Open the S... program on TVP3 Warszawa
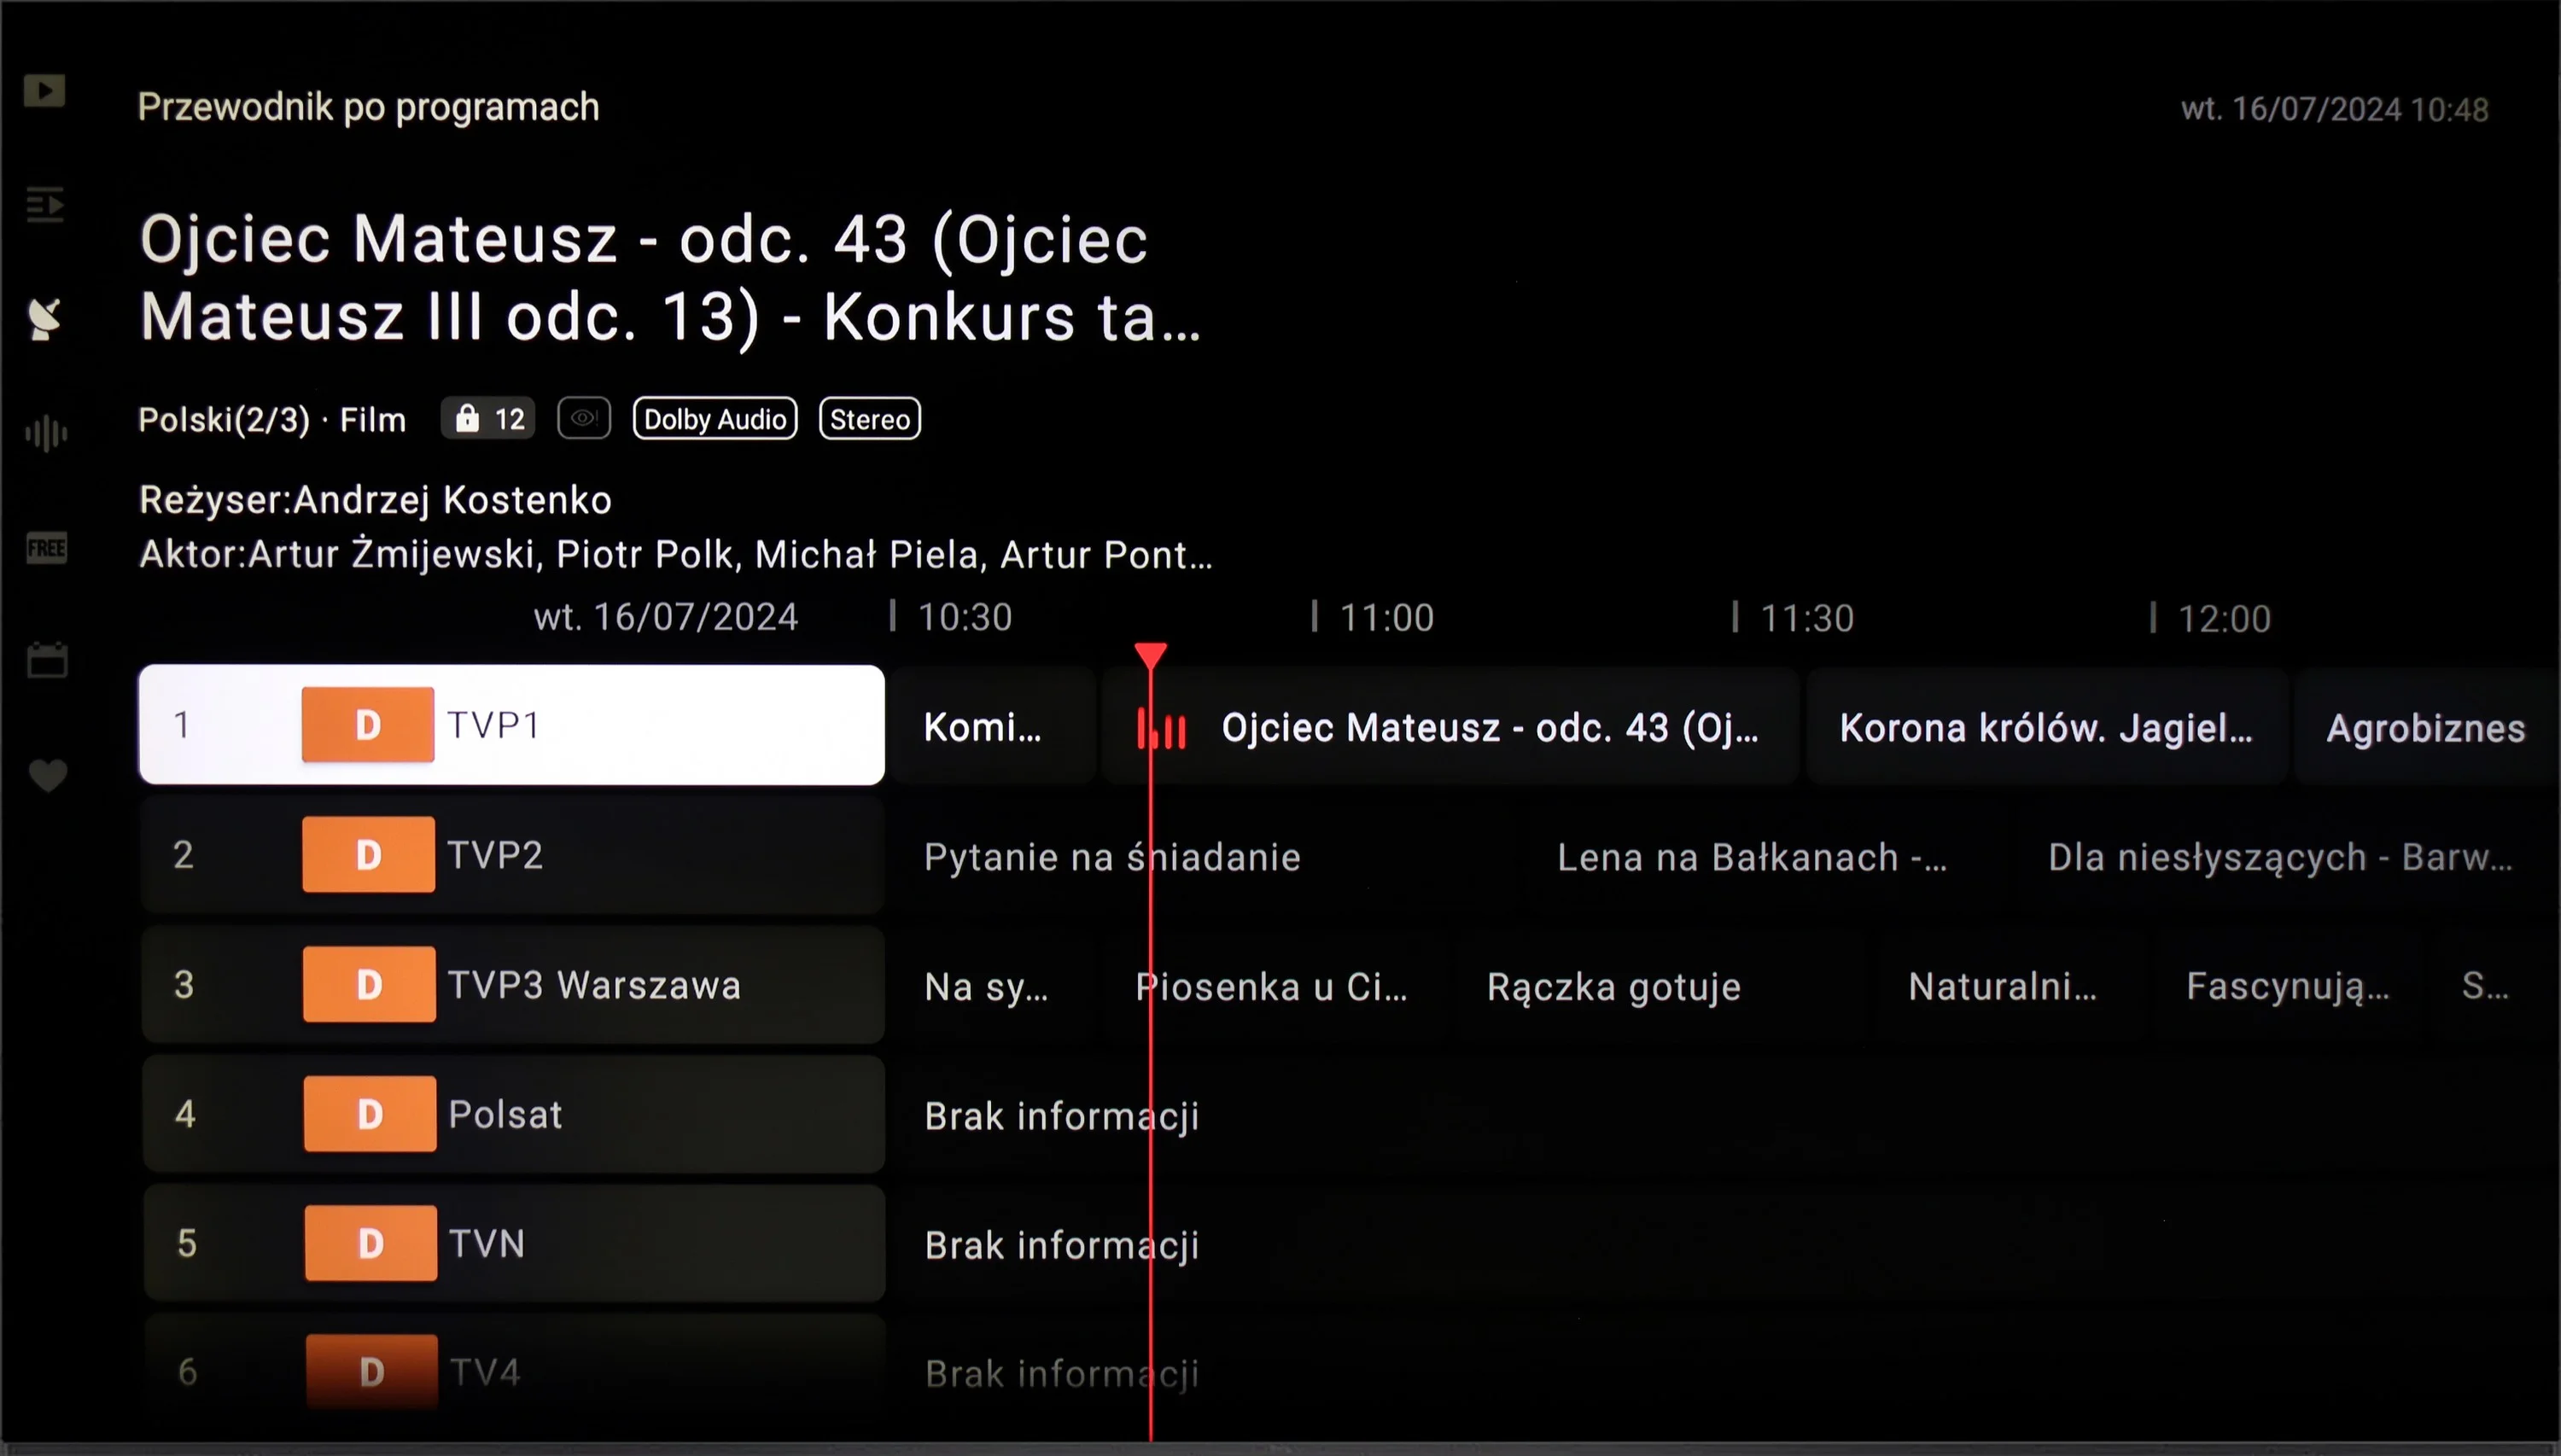 tap(2485, 987)
